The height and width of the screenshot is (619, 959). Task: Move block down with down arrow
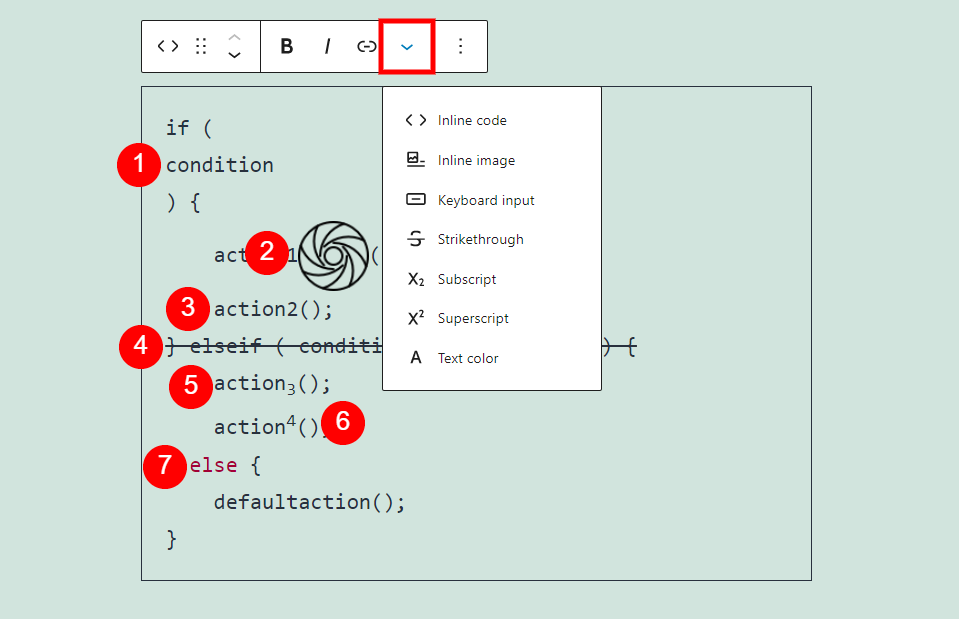(x=234, y=56)
